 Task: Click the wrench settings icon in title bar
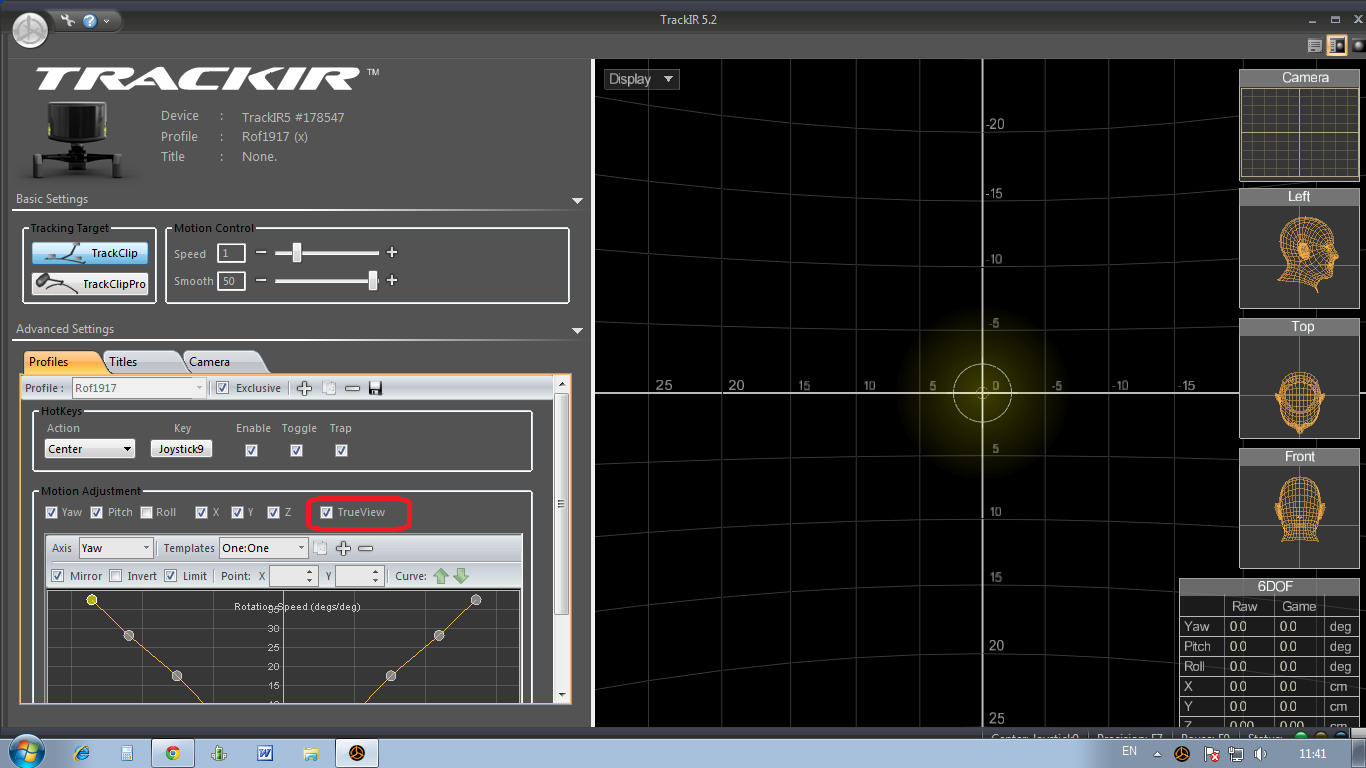pyautogui.click(x=68, y=20)
